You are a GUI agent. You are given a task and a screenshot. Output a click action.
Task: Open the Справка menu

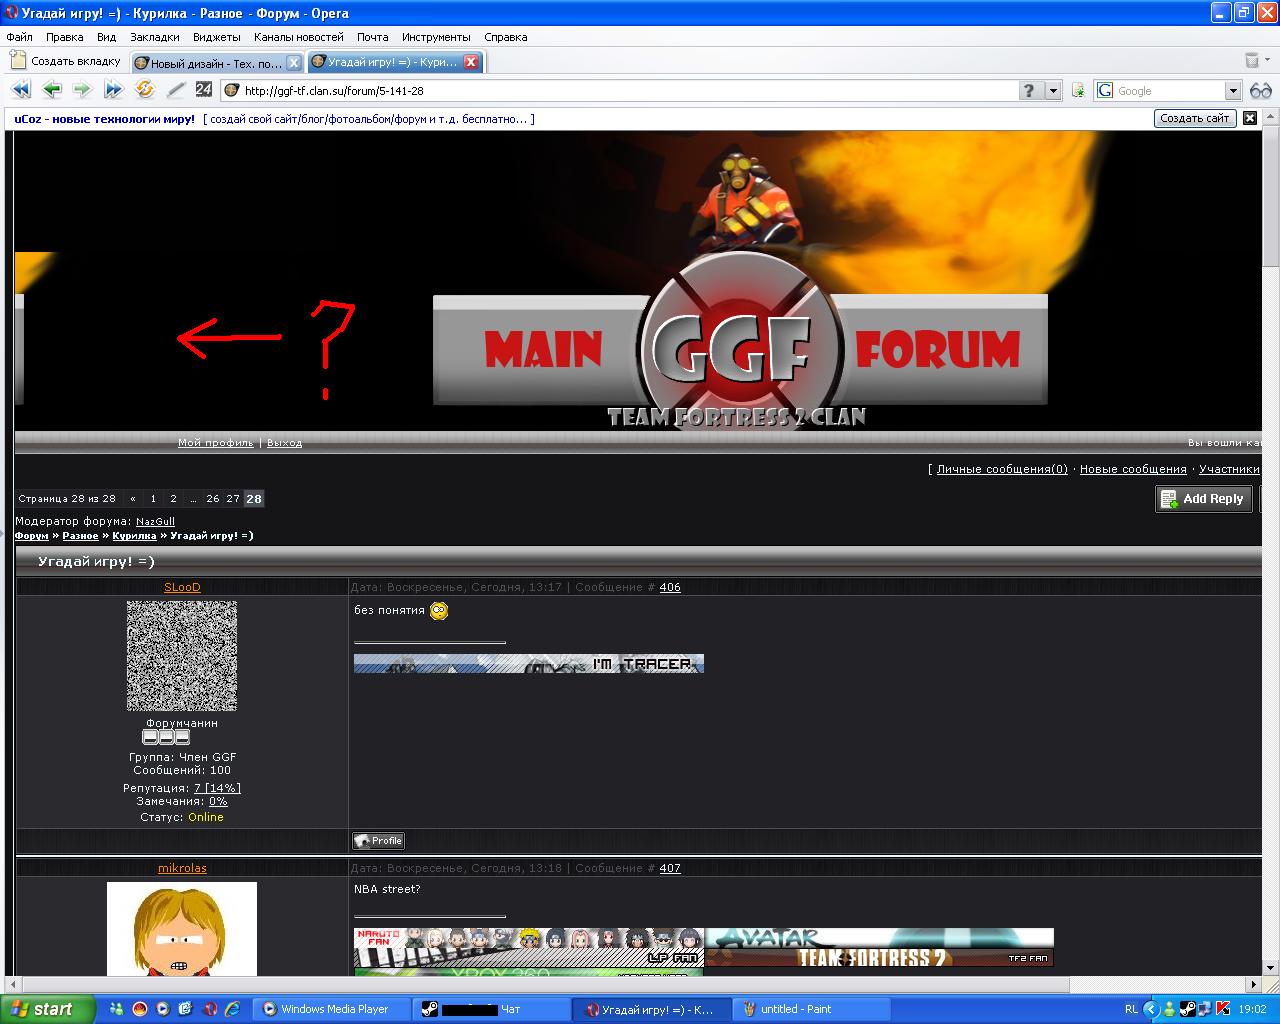[506, 37]
